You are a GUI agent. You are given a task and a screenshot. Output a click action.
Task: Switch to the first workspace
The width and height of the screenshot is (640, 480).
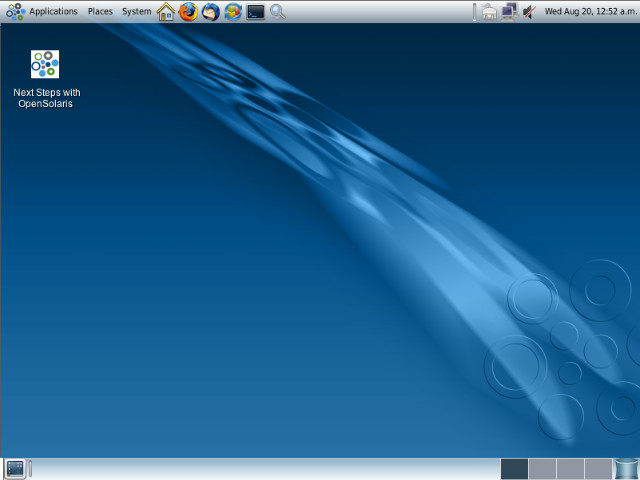514,469
